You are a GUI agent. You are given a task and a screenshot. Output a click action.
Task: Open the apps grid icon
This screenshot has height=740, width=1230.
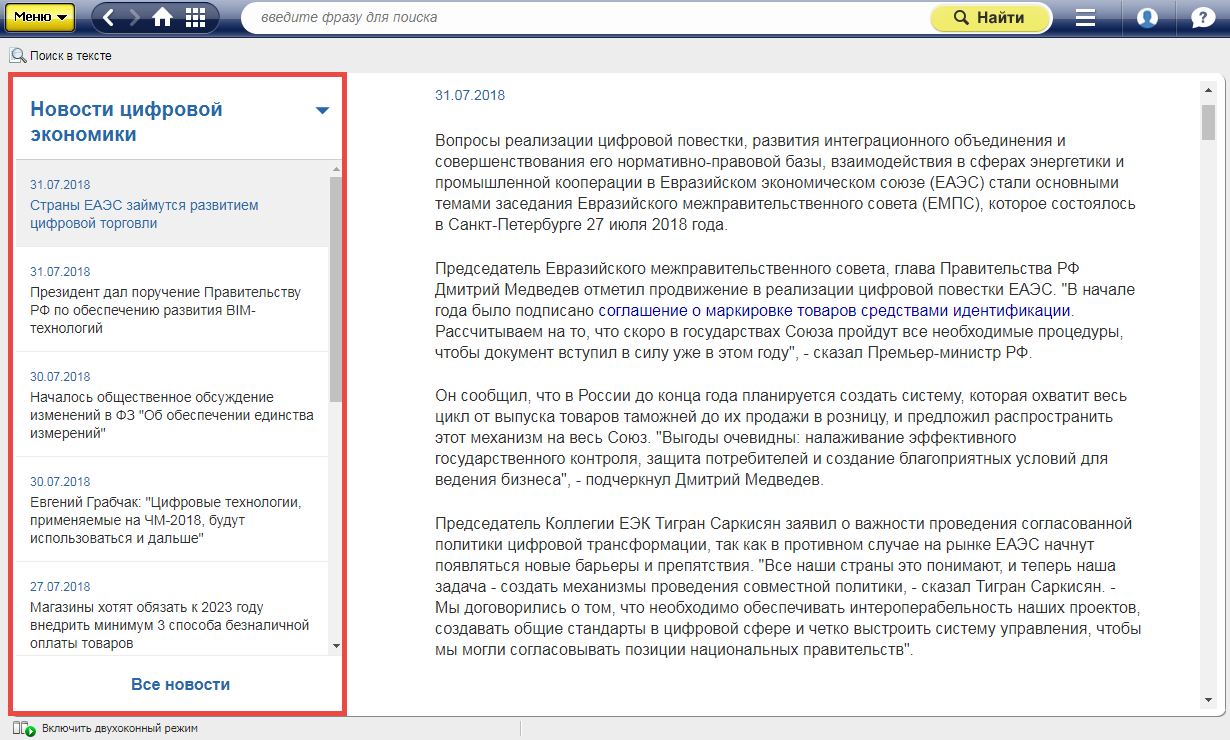pos(195,17)
